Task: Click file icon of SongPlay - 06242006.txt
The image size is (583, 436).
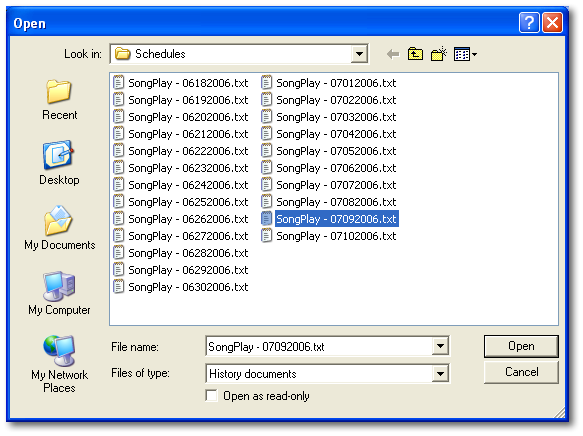Action: click(118, 184)
